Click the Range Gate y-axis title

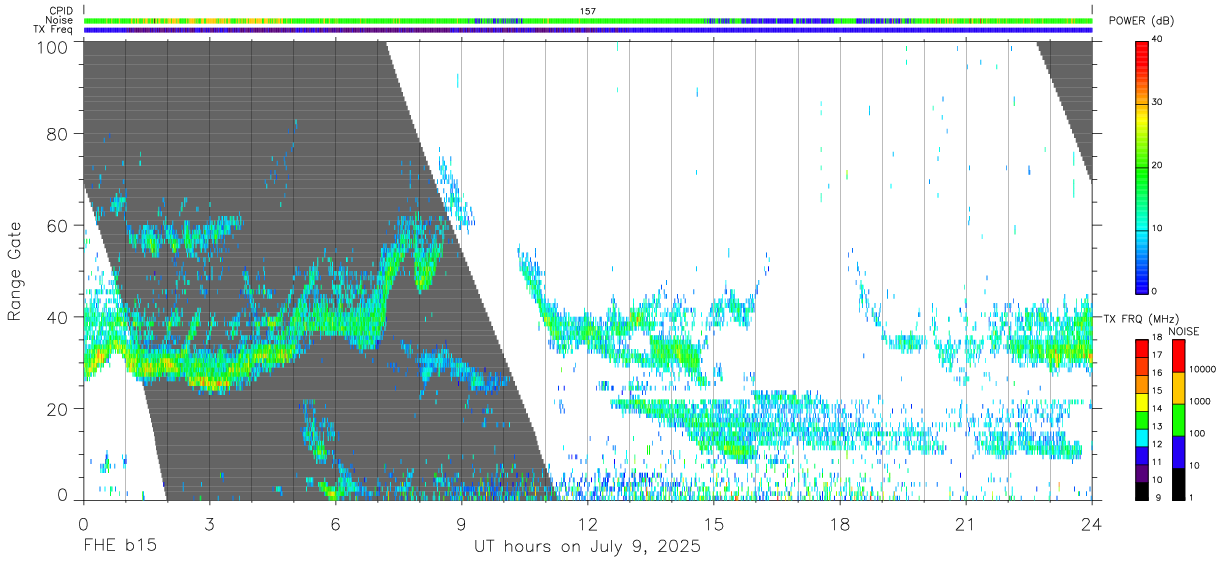pyautogui.click(x=15, y=270)
